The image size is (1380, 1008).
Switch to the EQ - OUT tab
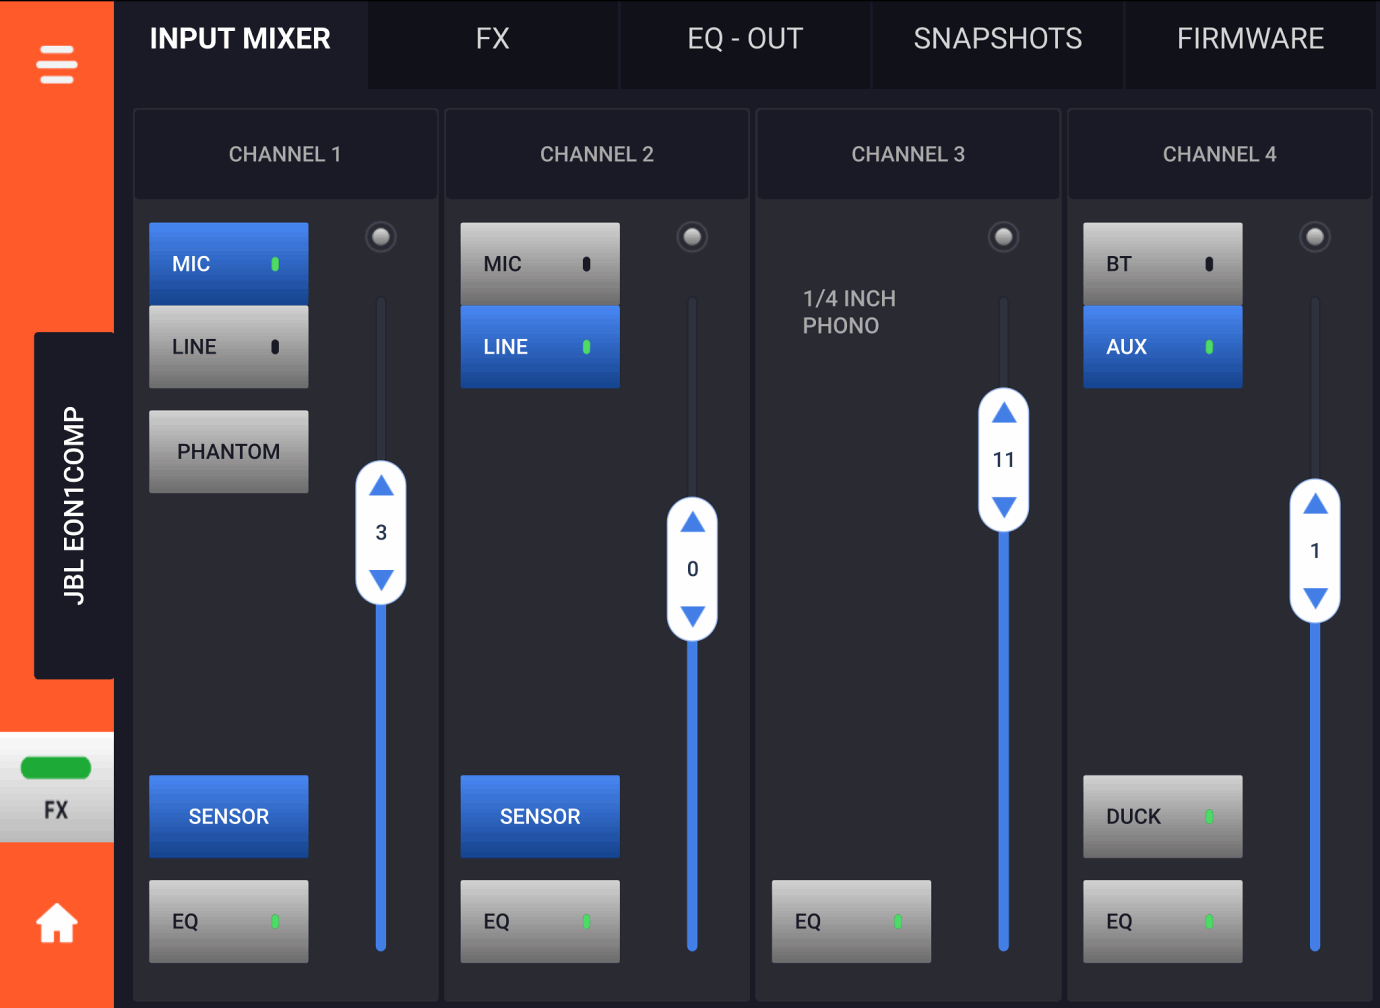tap(745, 39)
